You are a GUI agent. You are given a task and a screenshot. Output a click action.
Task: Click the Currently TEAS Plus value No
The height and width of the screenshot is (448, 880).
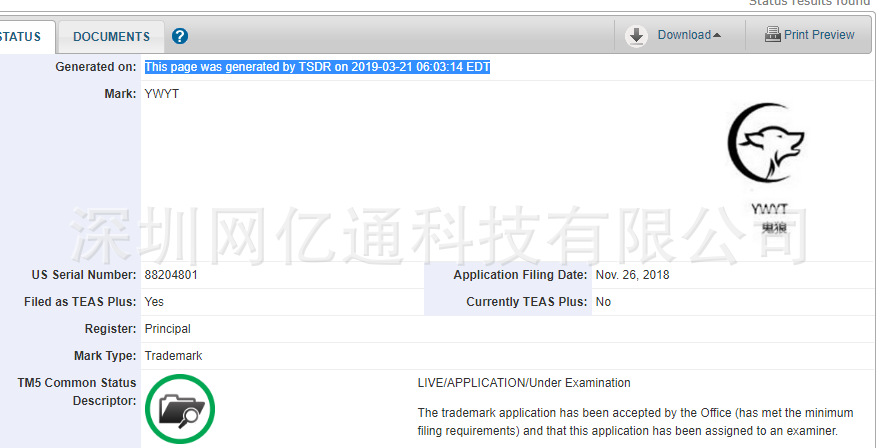pyautogui.click(x=603, y=302)
